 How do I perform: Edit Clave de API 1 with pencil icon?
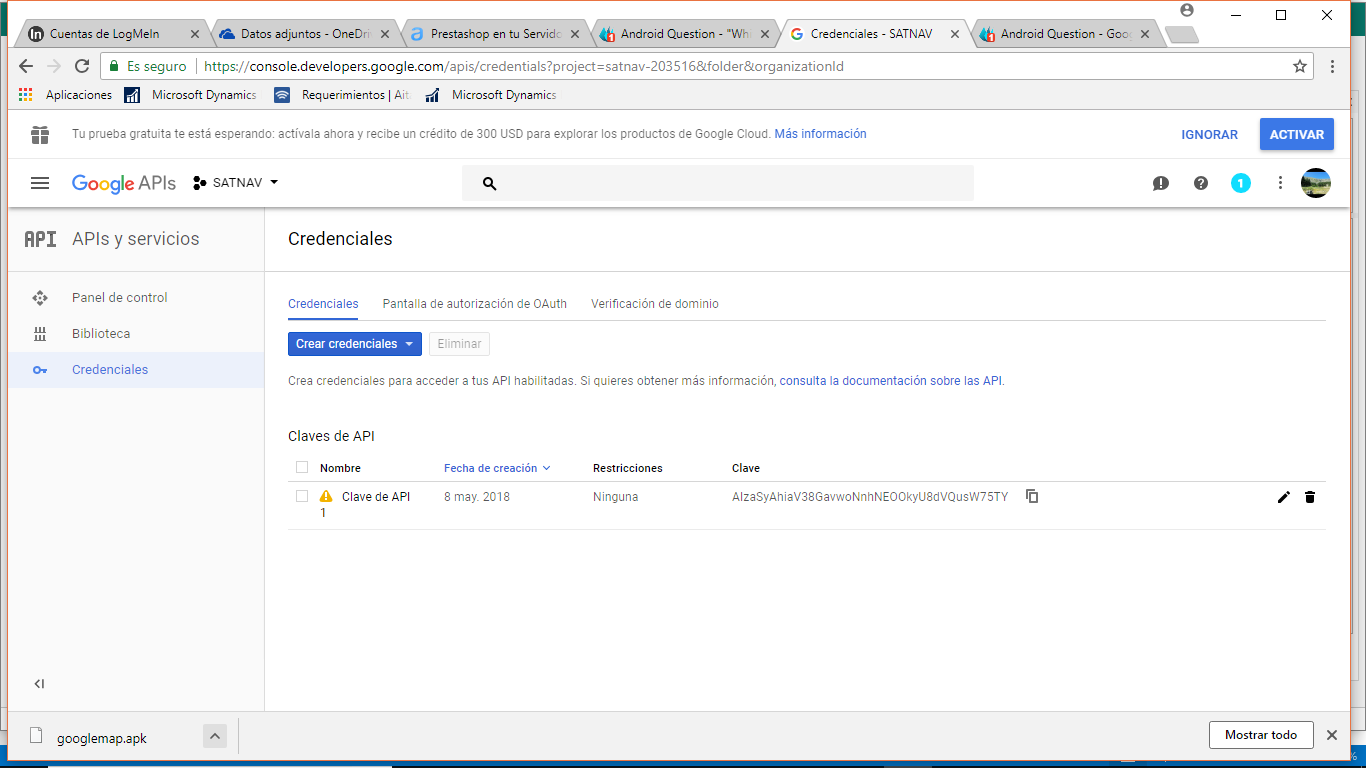pyautogui.click(x=1284, y=497)
